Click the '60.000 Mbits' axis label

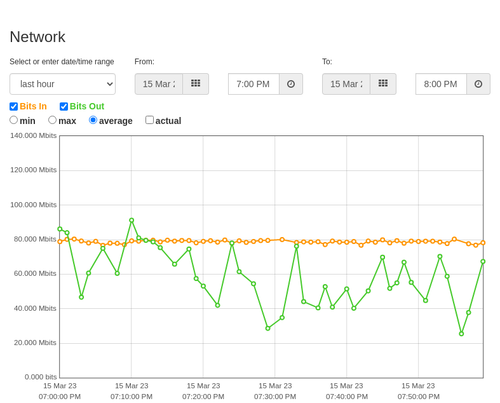[35, 274]
